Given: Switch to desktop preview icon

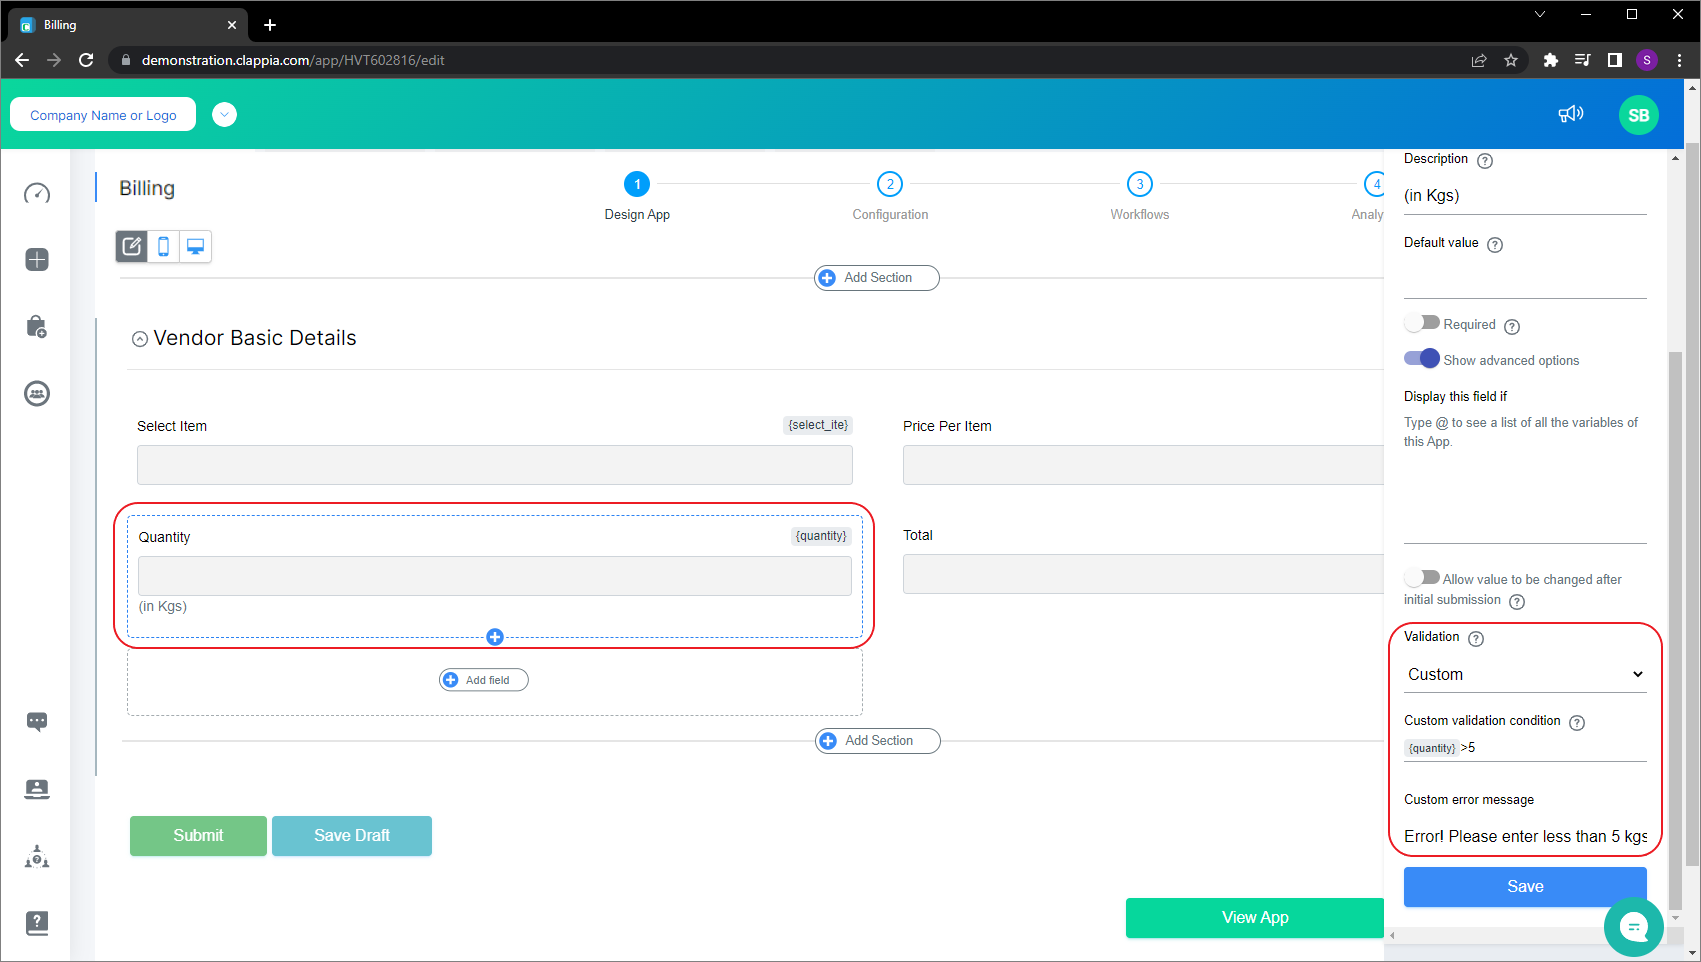Looking at the screenshot, I should tap(196, 246).
